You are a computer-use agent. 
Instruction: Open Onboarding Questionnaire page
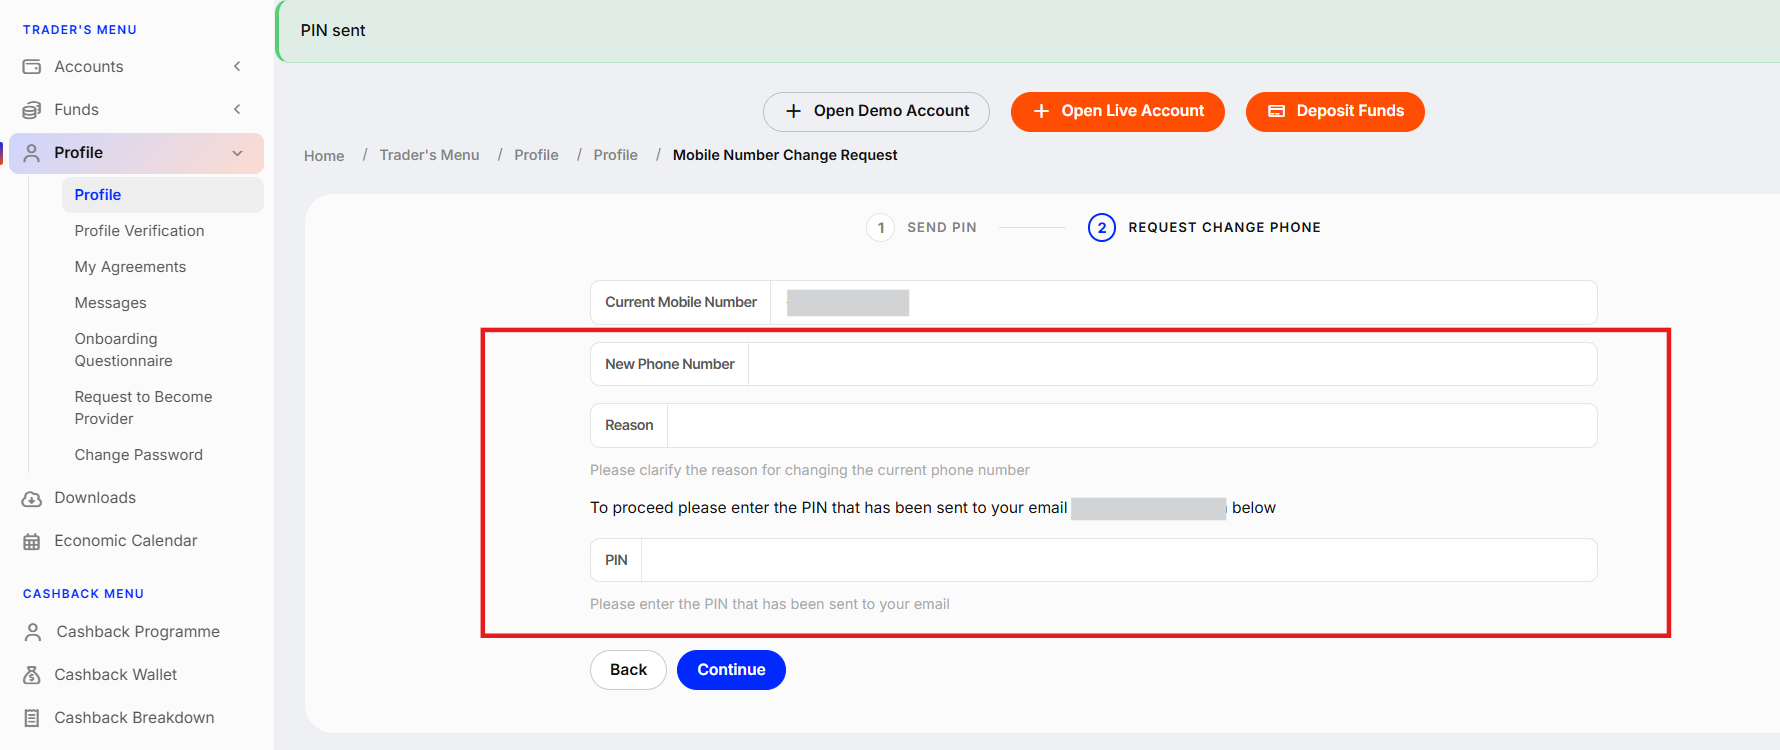point(123,350)
